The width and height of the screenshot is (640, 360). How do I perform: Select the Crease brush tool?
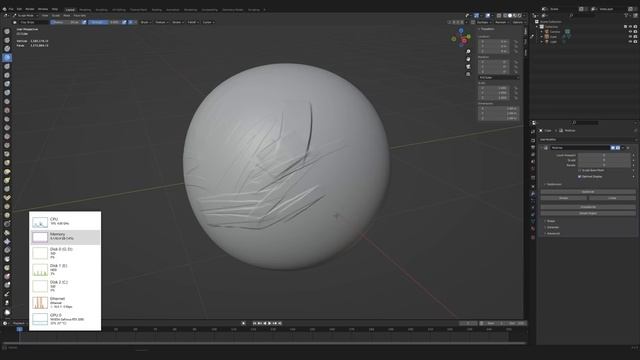click(x=7, y=101)
